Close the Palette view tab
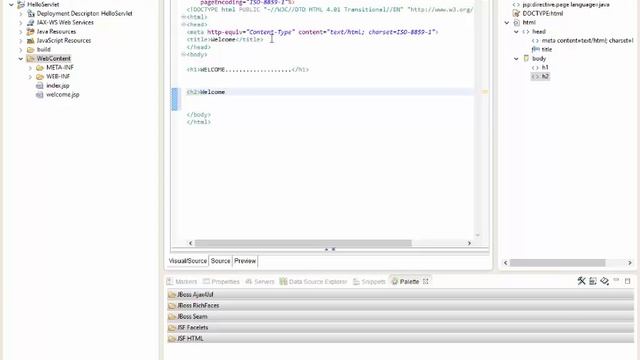The image size is (640, 360). tap(426, 281)
